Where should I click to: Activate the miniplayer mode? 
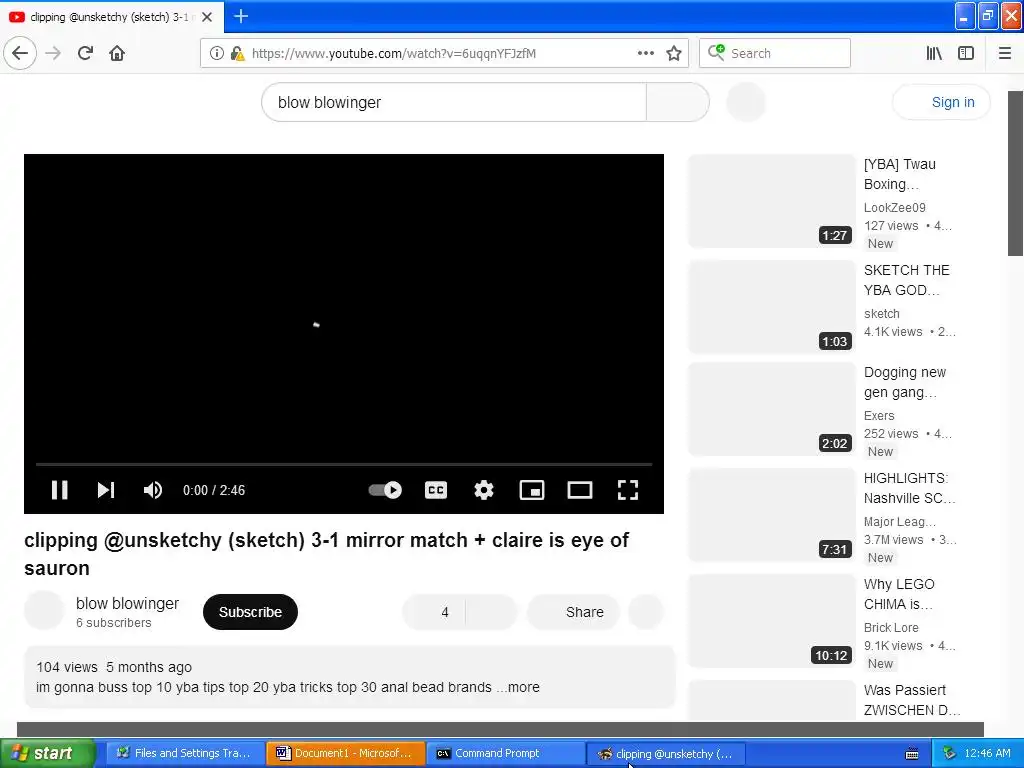(532, 490)
